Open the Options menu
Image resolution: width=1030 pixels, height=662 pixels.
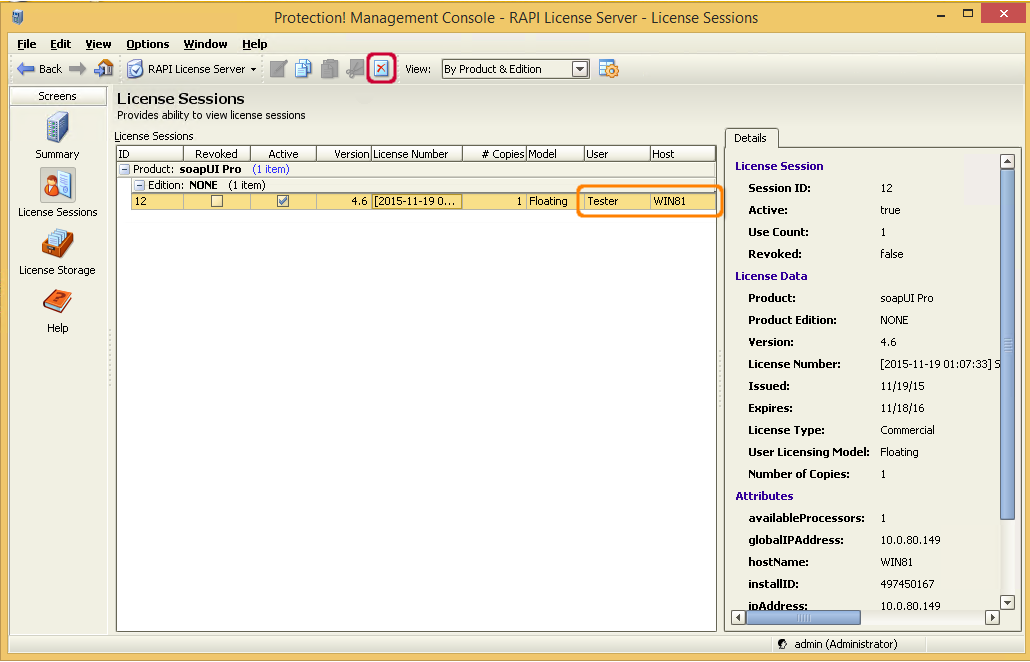(x=147, y=44)
